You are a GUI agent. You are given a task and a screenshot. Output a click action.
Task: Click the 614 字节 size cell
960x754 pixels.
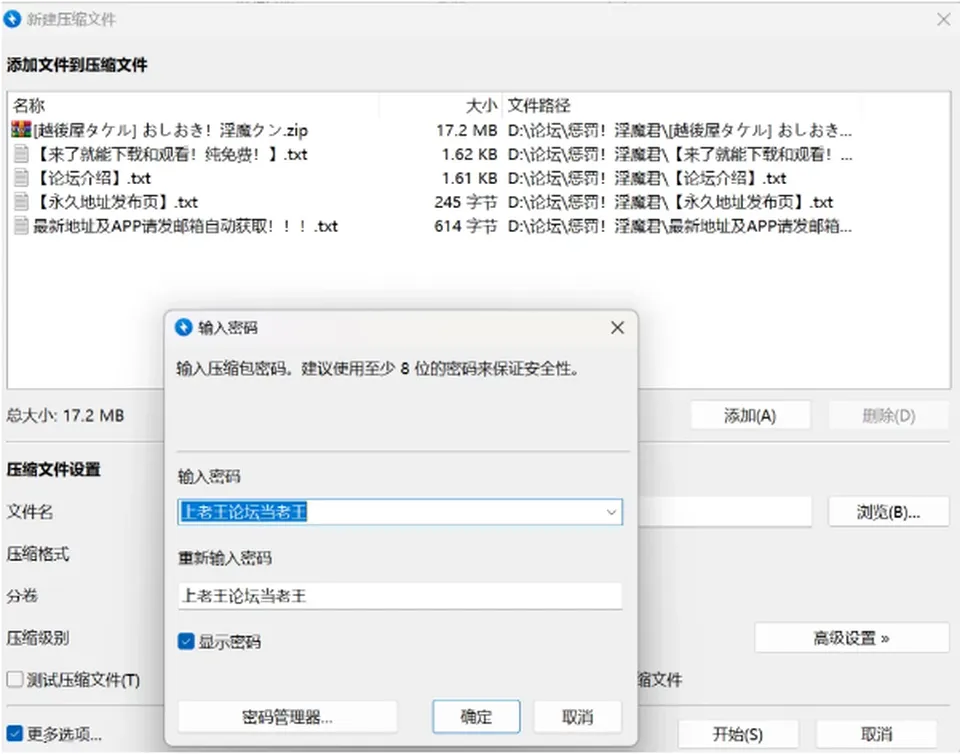click(x=466, y=226)
